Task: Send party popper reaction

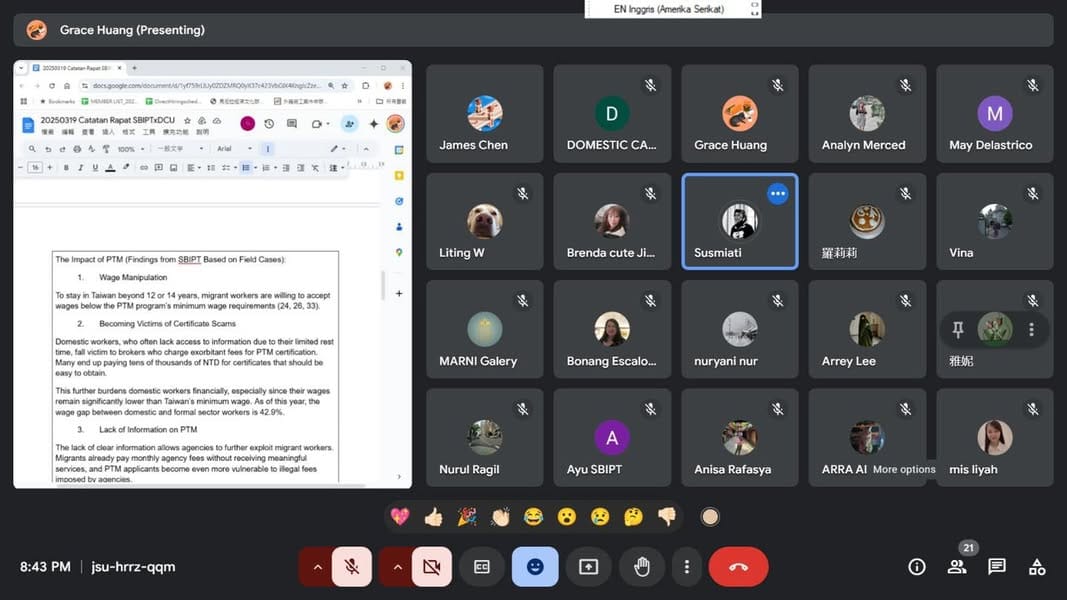Action: coord(467,517)
